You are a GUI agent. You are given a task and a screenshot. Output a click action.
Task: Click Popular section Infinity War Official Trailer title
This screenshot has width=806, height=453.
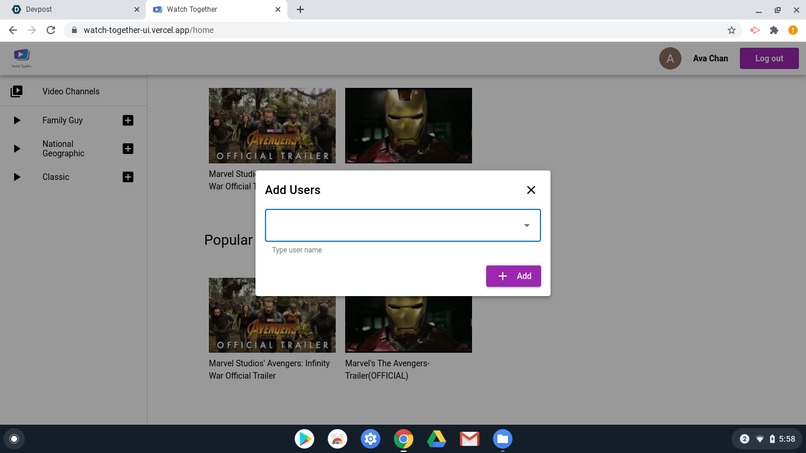(269, 369)
